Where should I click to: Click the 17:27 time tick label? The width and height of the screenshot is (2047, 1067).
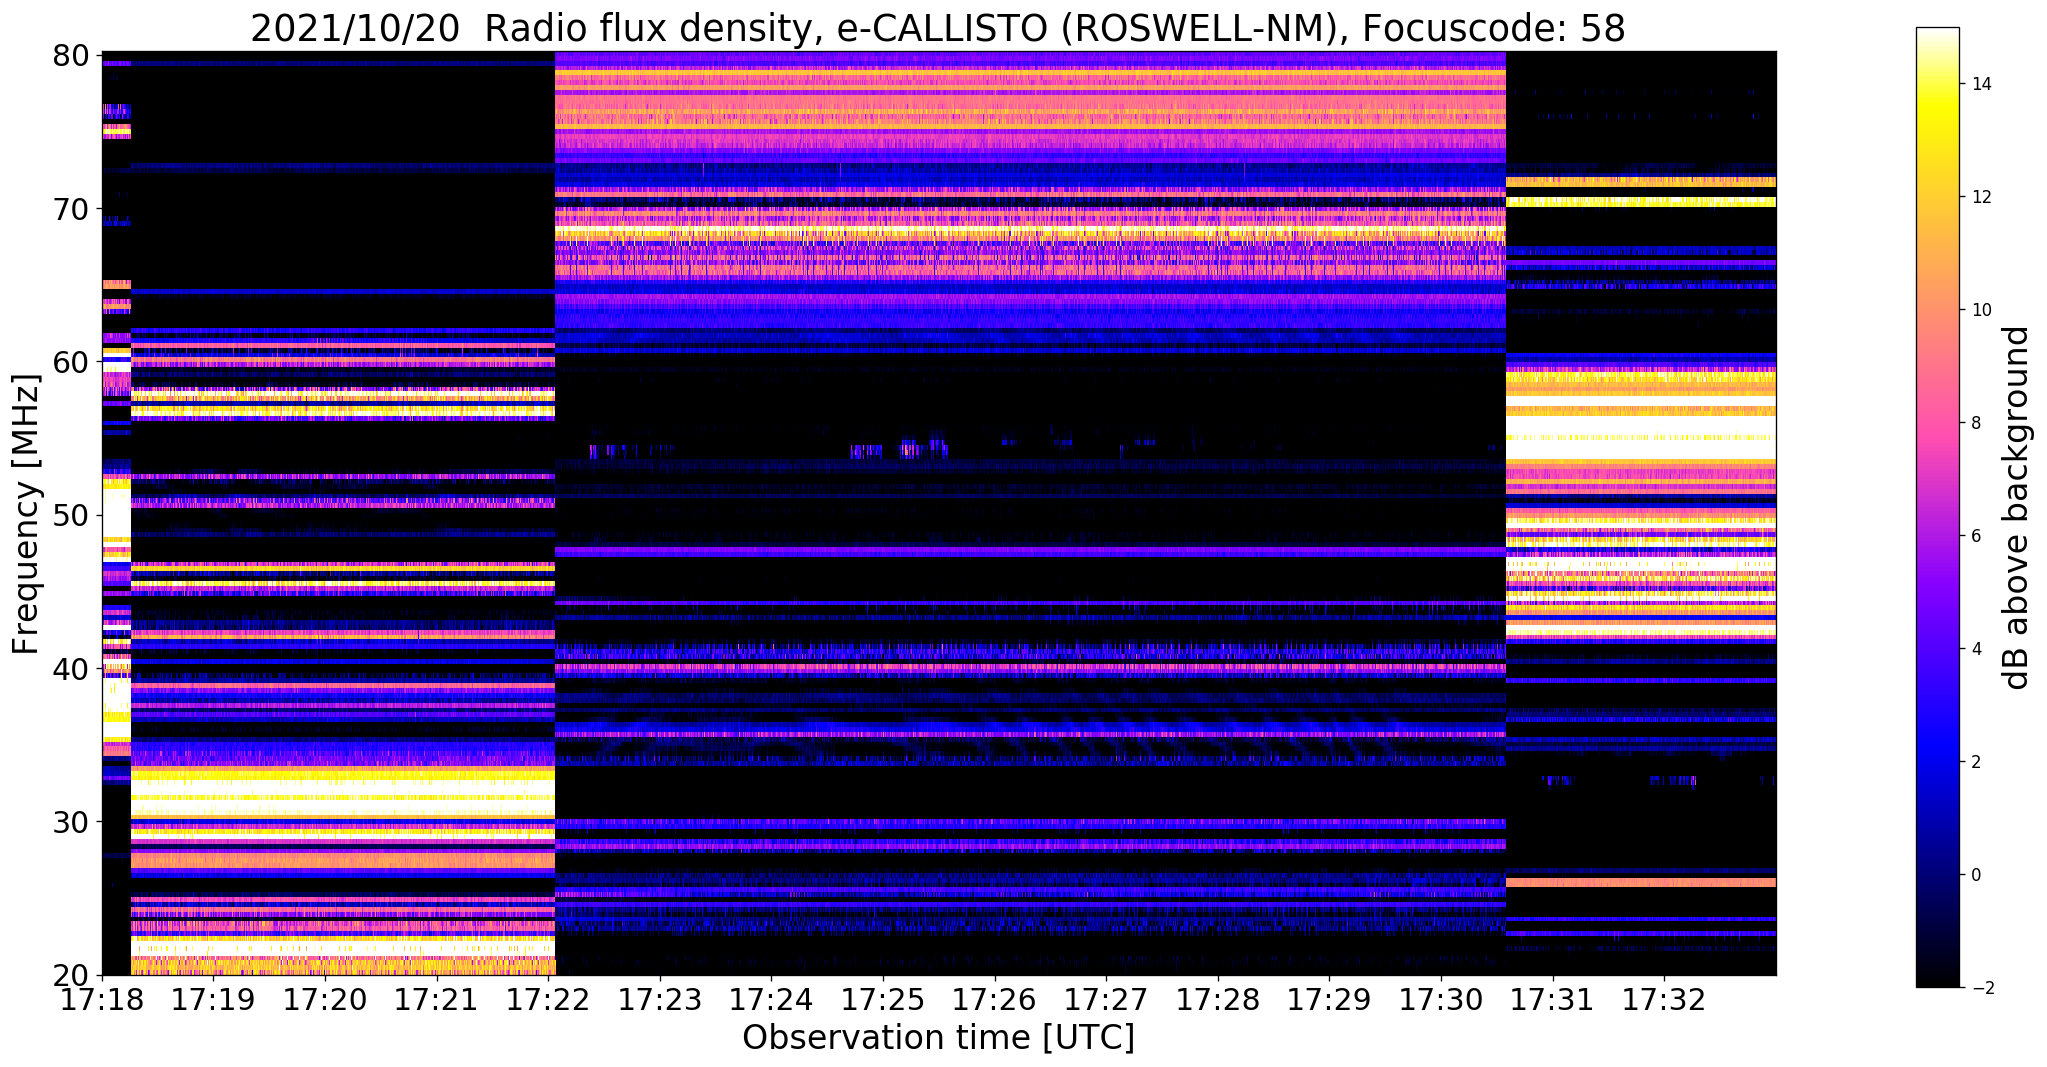coord(1106,1000)
